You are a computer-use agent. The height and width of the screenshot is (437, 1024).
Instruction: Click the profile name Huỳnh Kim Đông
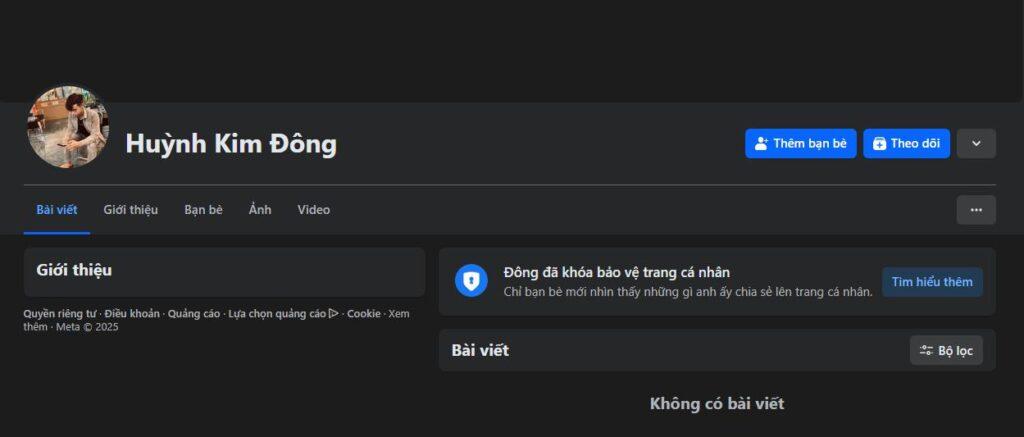[231, 144]
